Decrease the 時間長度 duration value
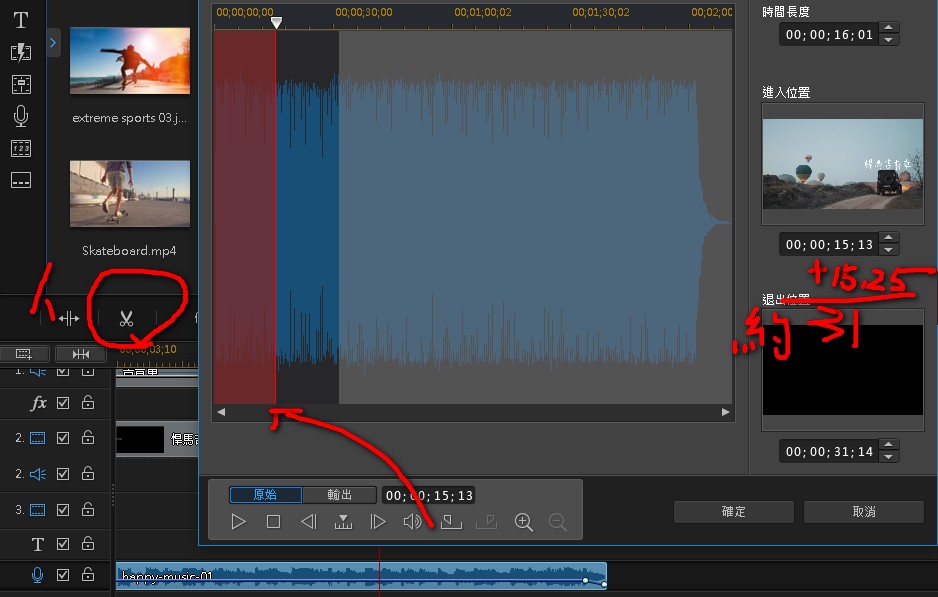 point(889,40)
